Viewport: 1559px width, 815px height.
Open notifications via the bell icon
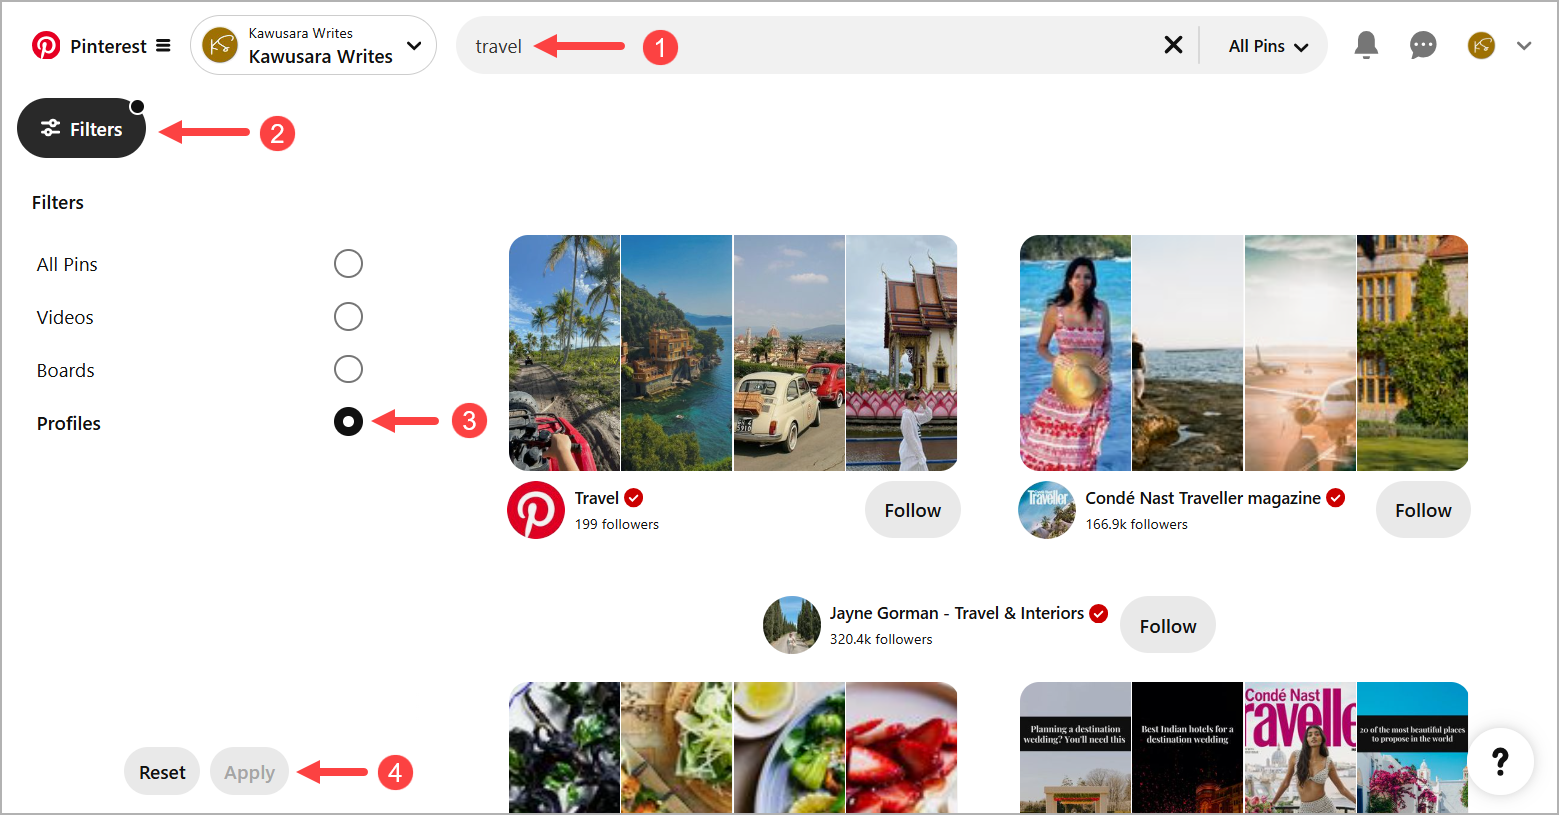coord(1365,44)
